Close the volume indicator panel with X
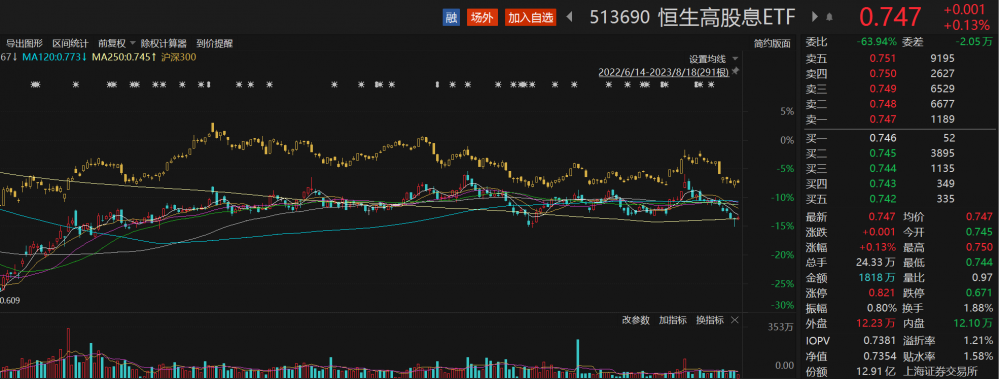This screenshot has width=999, height=379. click(735, 320)
